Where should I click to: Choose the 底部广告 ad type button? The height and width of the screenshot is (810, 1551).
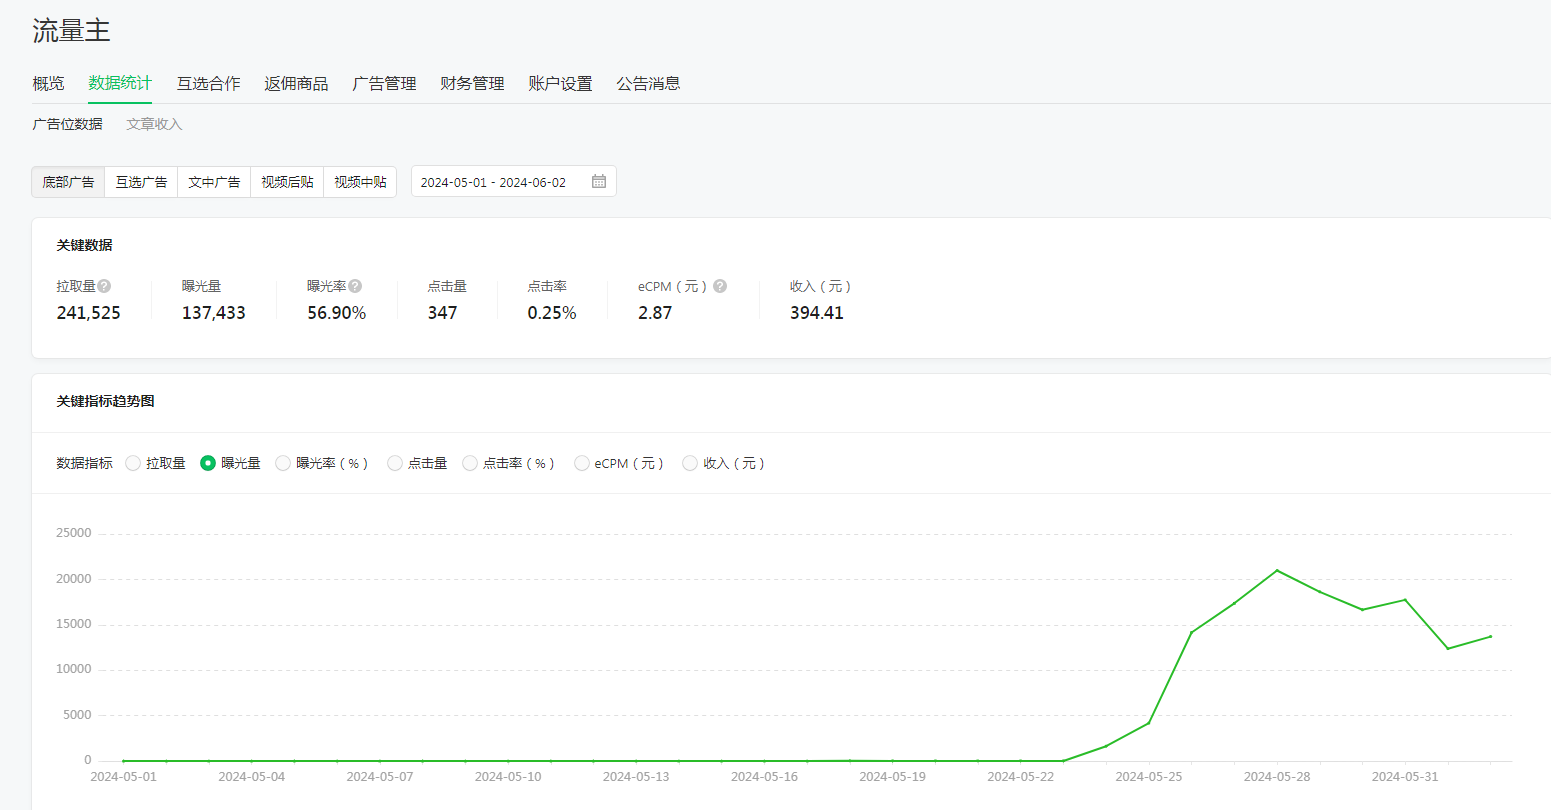tap(68, 182)
